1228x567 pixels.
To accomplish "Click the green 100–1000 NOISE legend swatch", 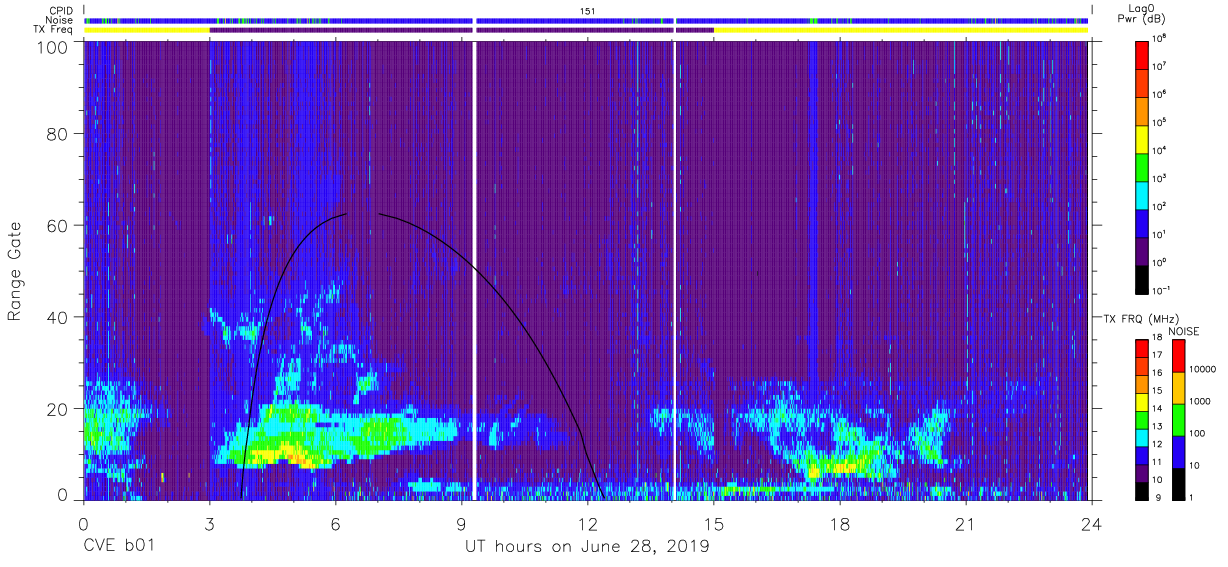I will [x=1178, y=418].
